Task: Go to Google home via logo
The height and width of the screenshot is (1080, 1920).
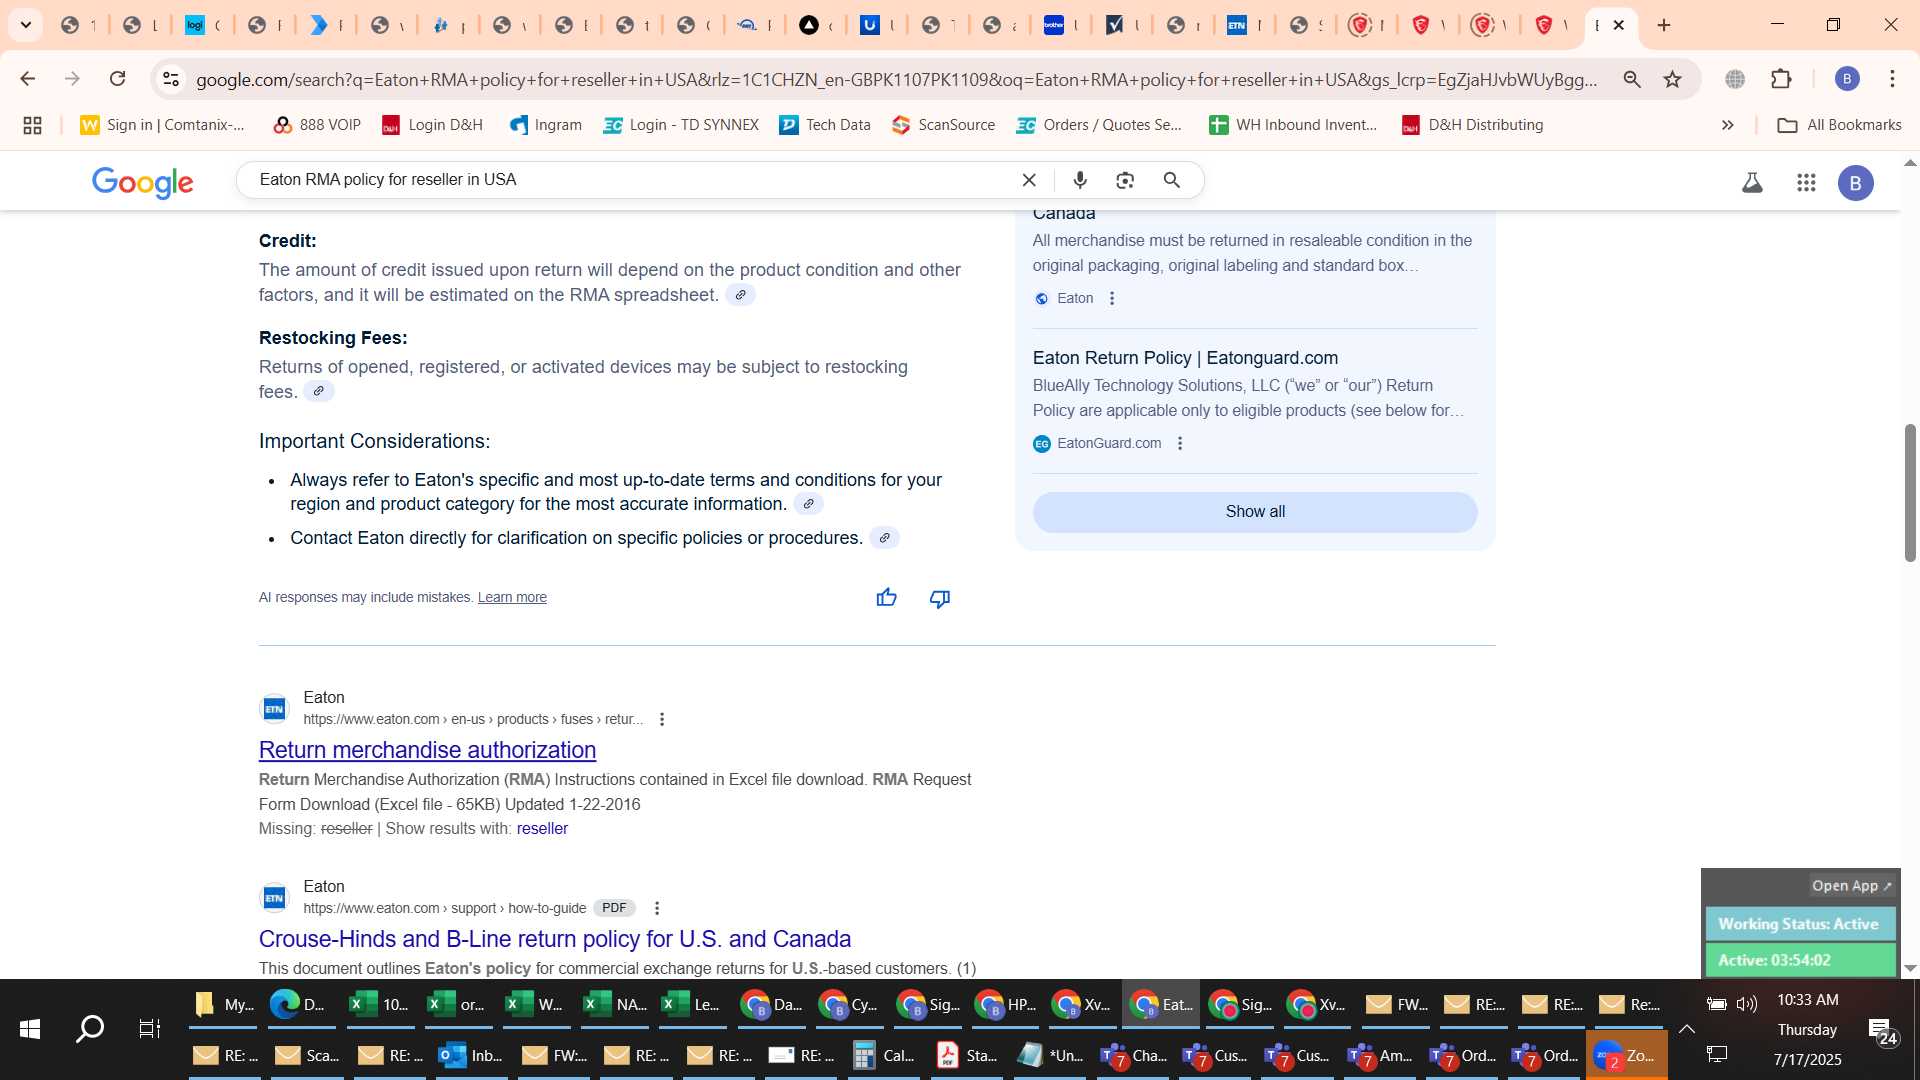Action: tap(143, 183)
